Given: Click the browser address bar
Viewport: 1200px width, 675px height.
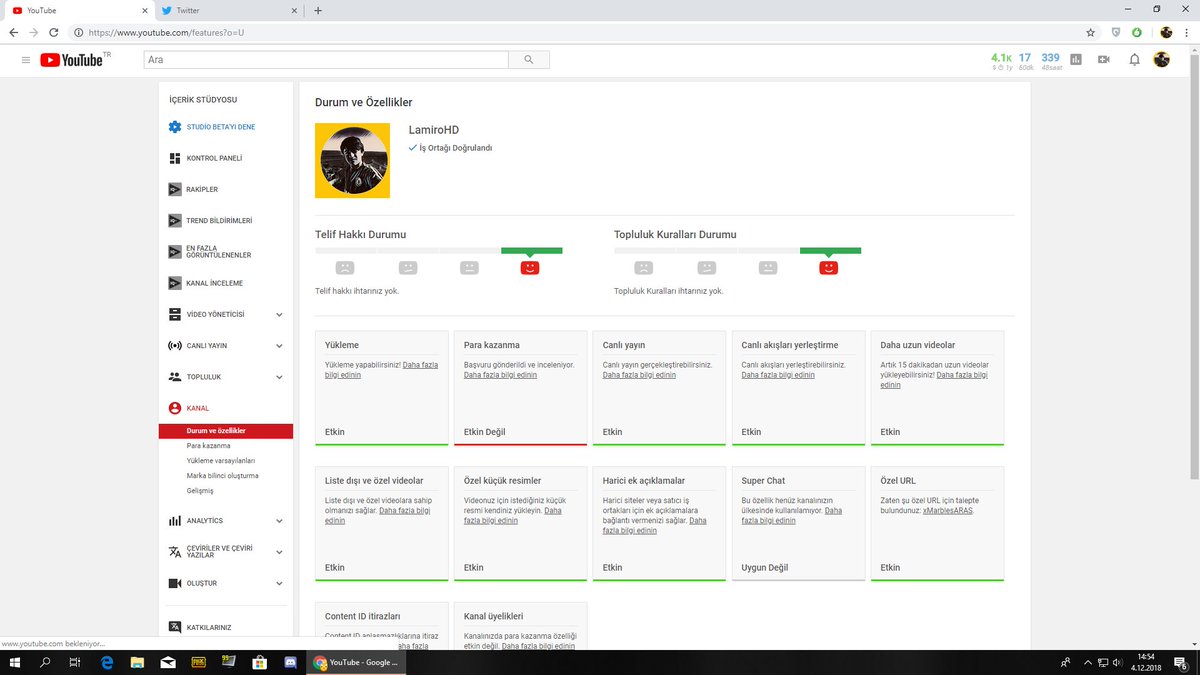Looking at the screenshot, I should pyautogui.click(x=580, y=32).
